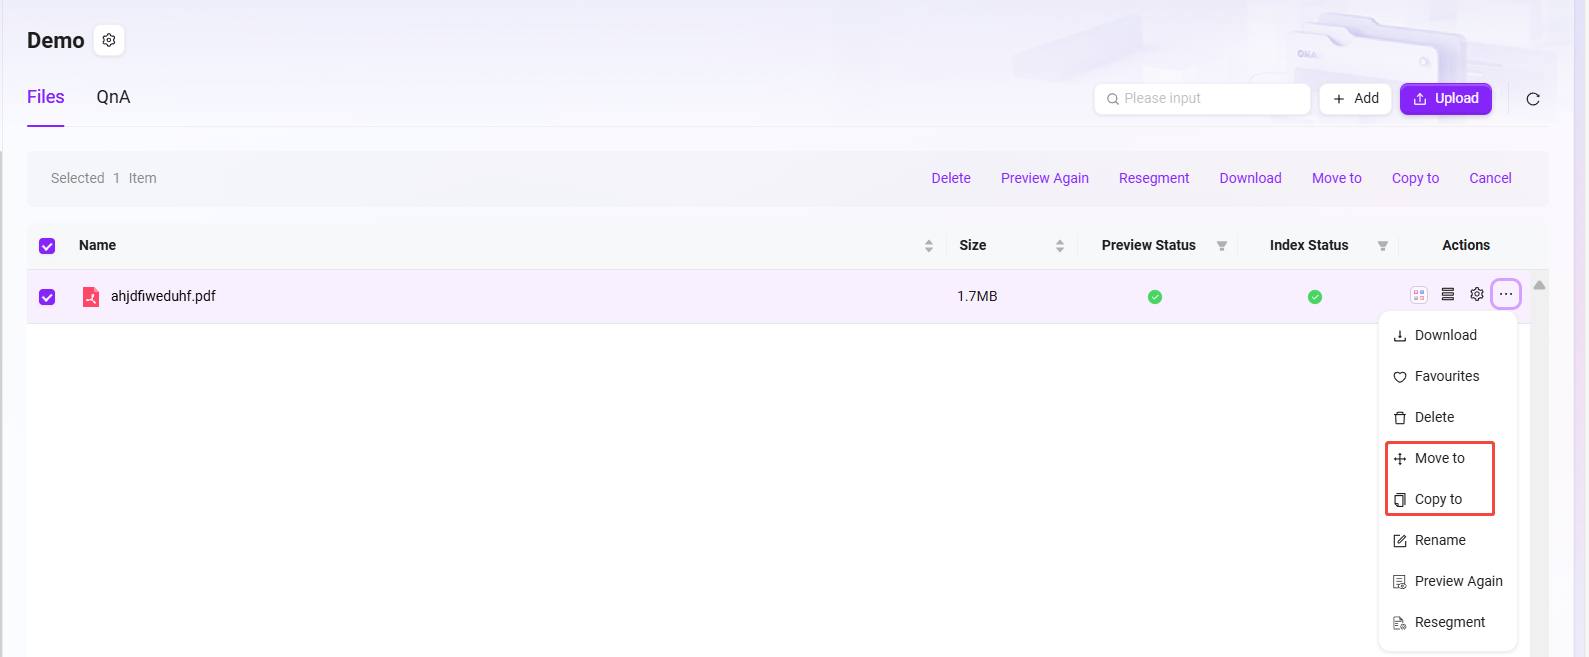Switch to the QnA tab
1589x657 pixels.
[113, 97]
